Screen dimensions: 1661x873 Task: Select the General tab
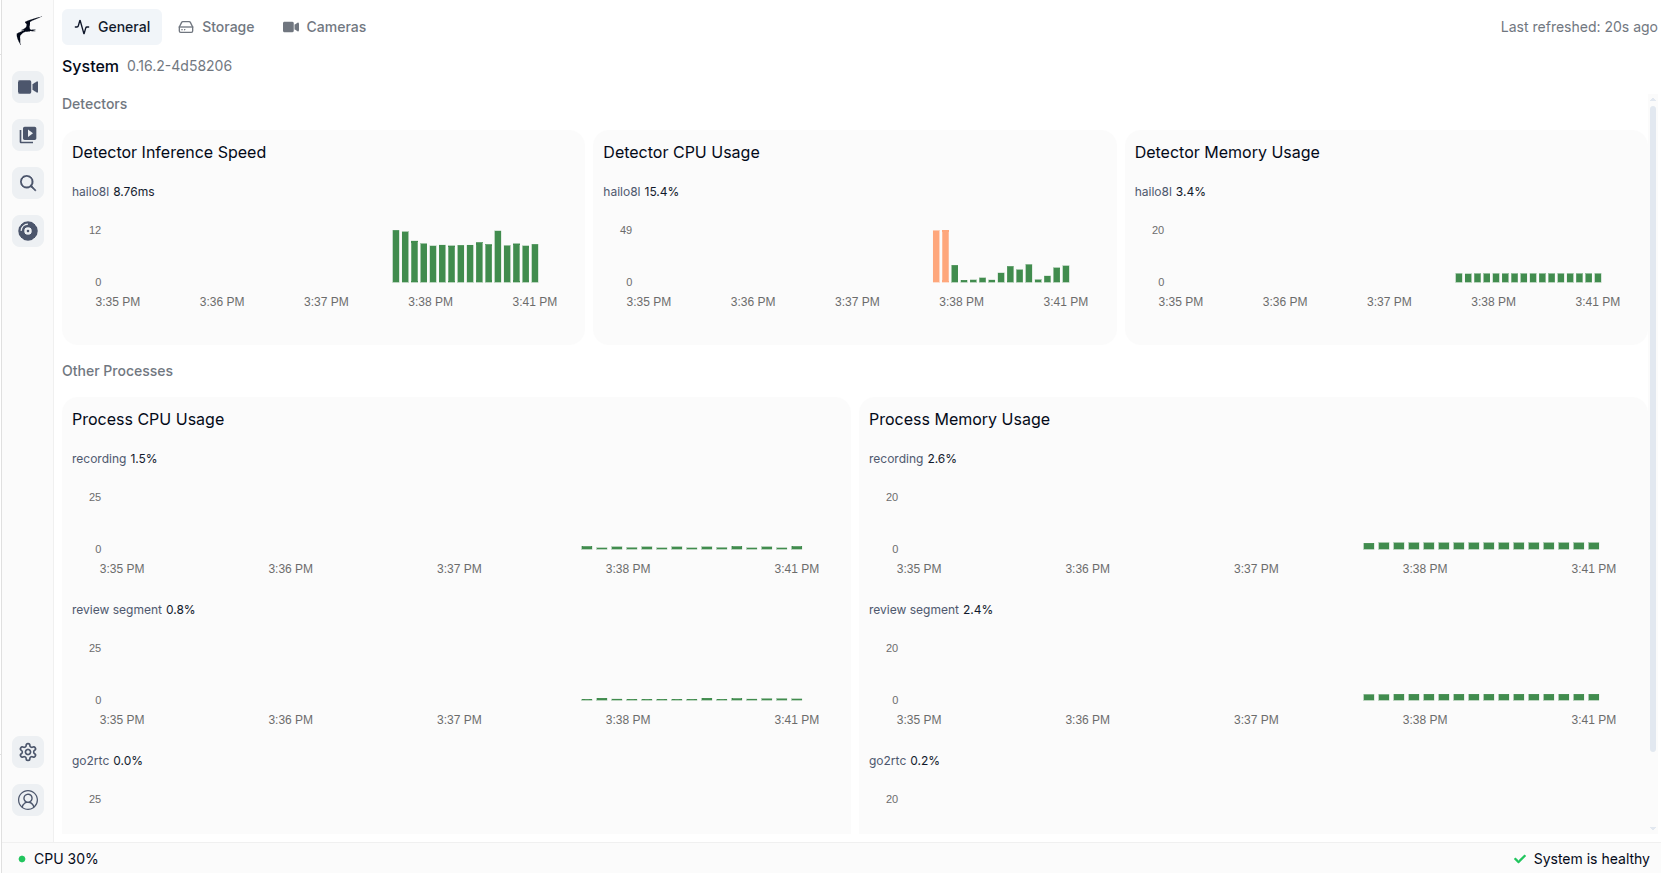[112, 27]
